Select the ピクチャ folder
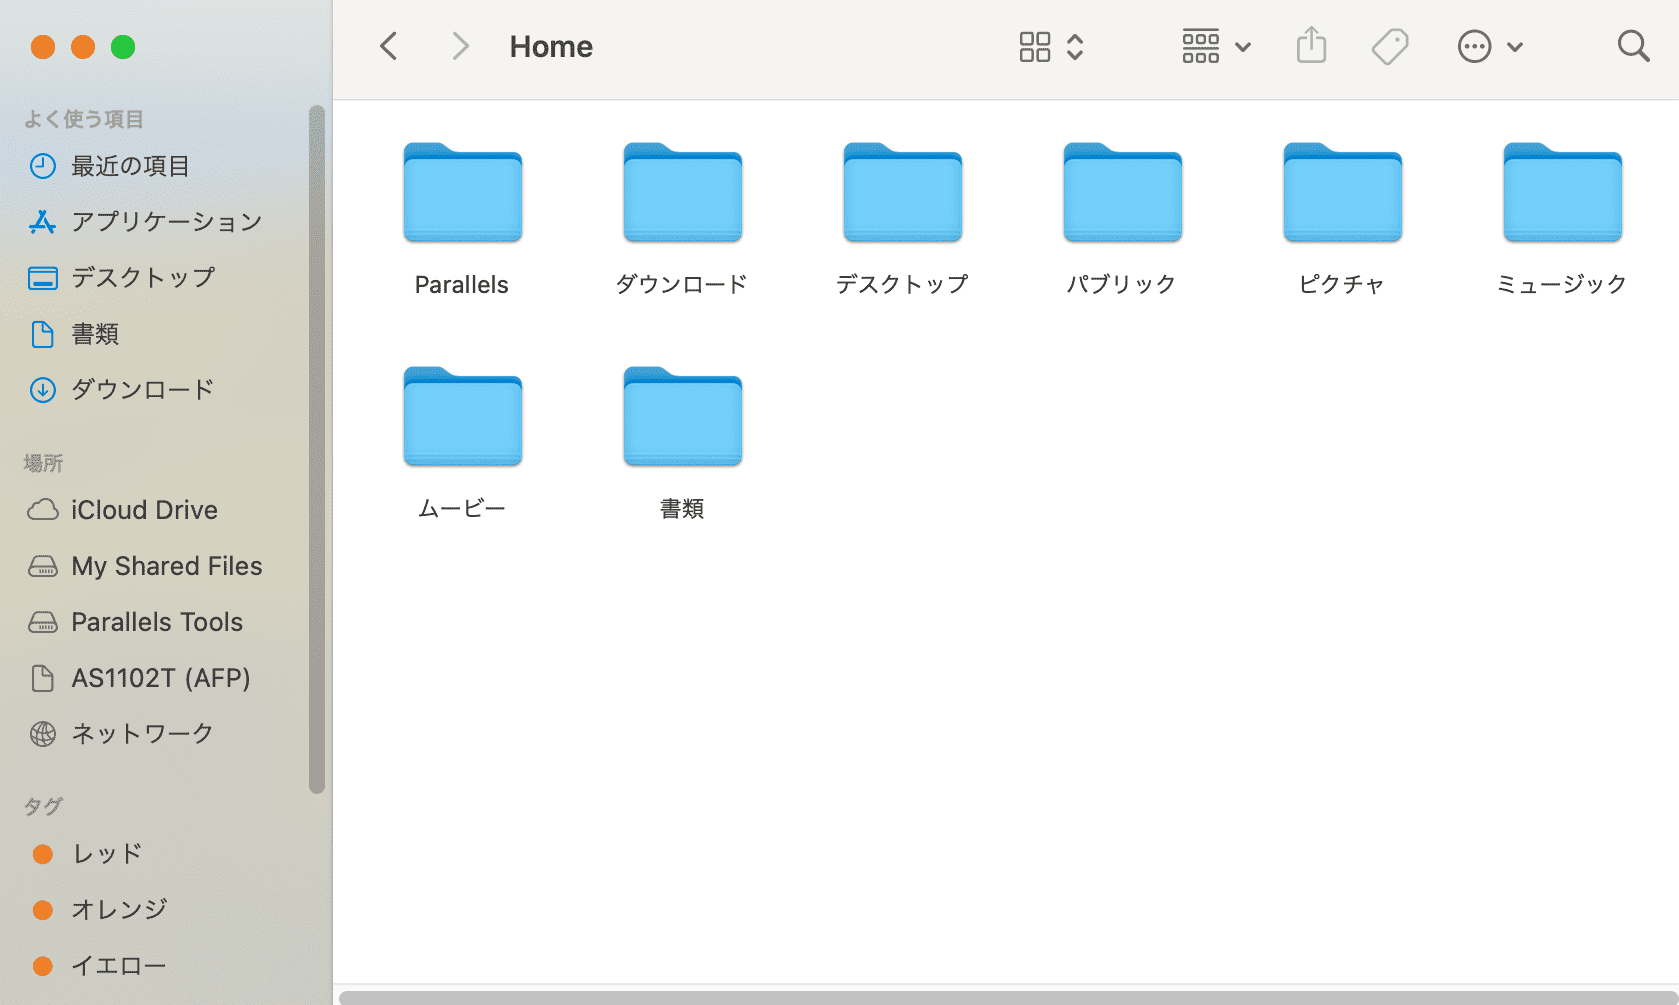The height and width of the screenshot is (1005, 1679). 1342,193
